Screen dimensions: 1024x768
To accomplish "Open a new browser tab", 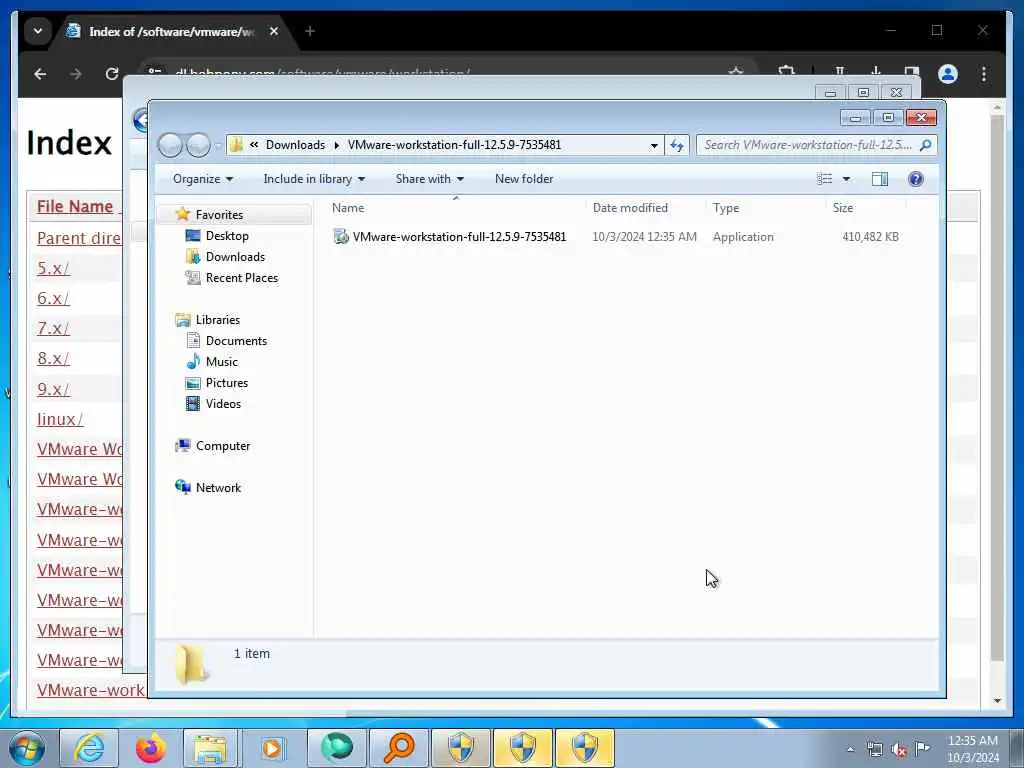I will [310, 31].
